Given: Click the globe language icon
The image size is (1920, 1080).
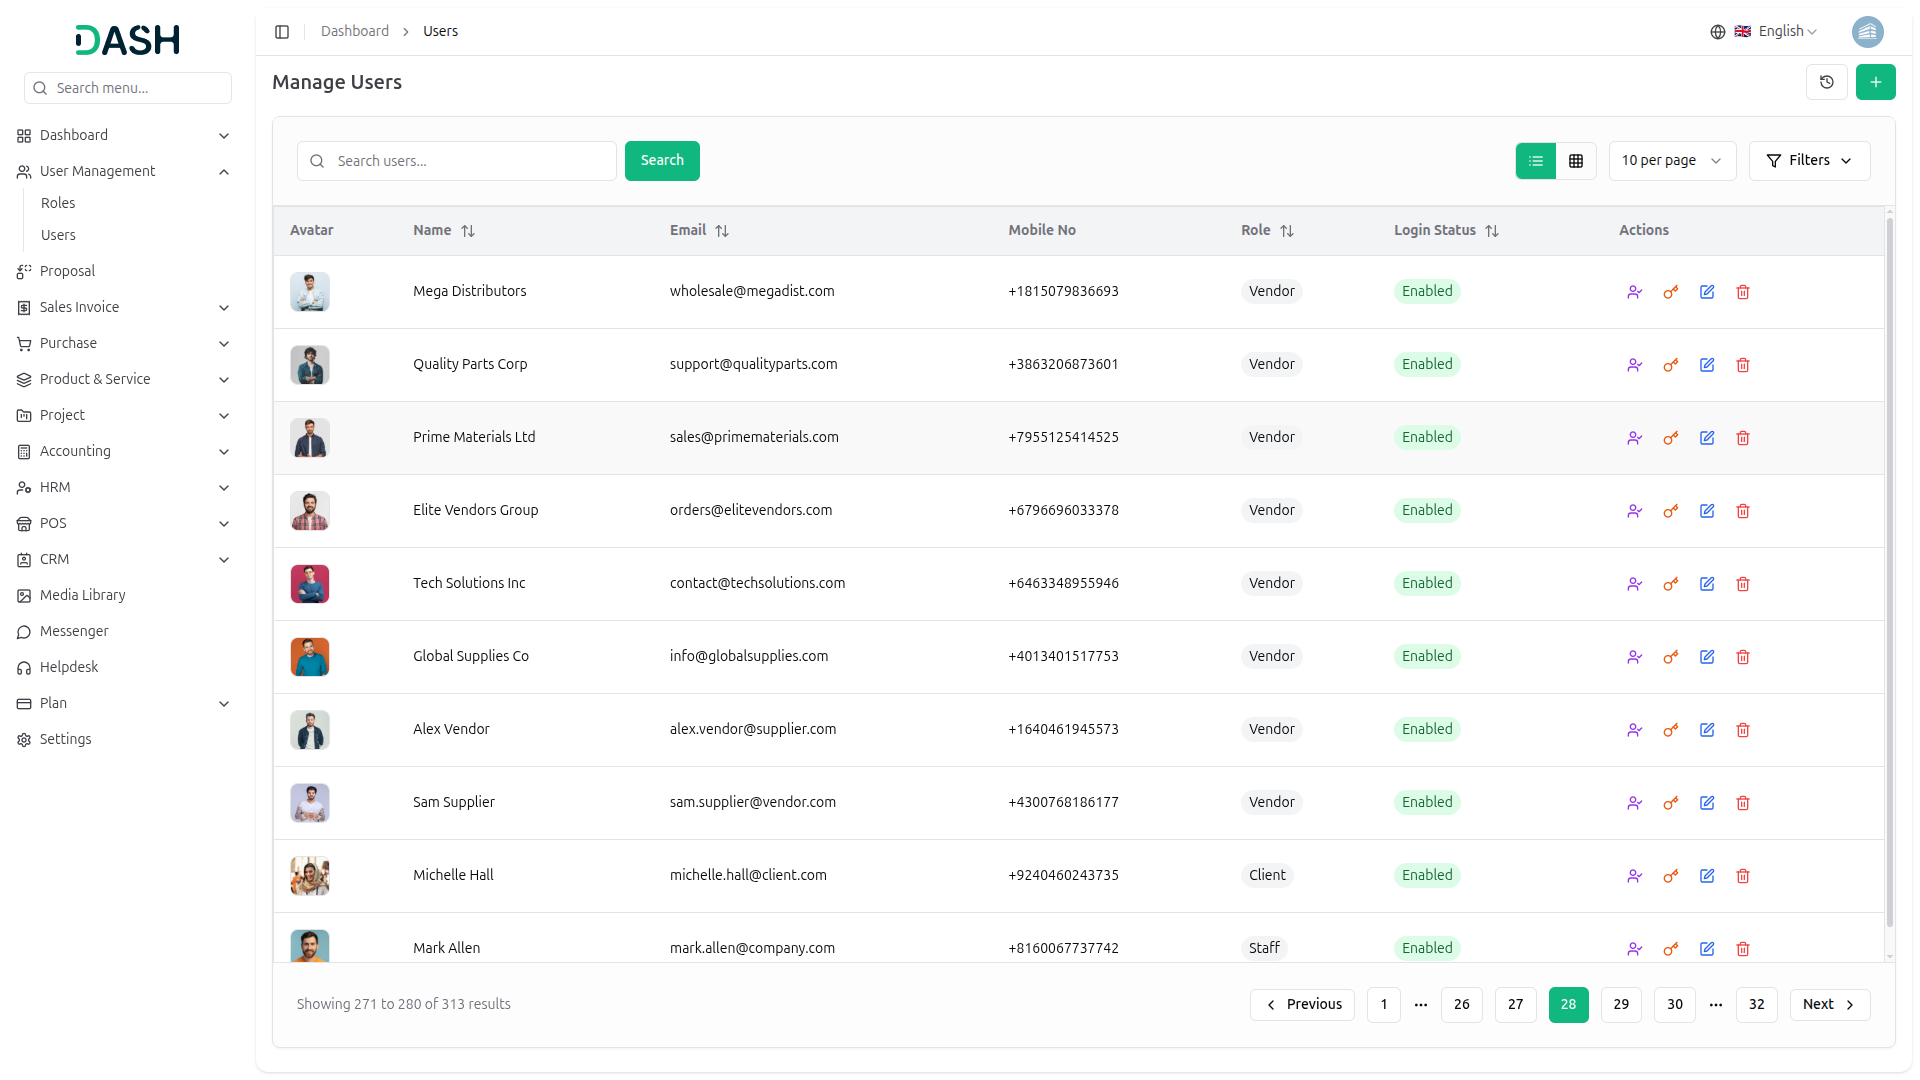Looking at the screenshot, I should coord(1717,32).
